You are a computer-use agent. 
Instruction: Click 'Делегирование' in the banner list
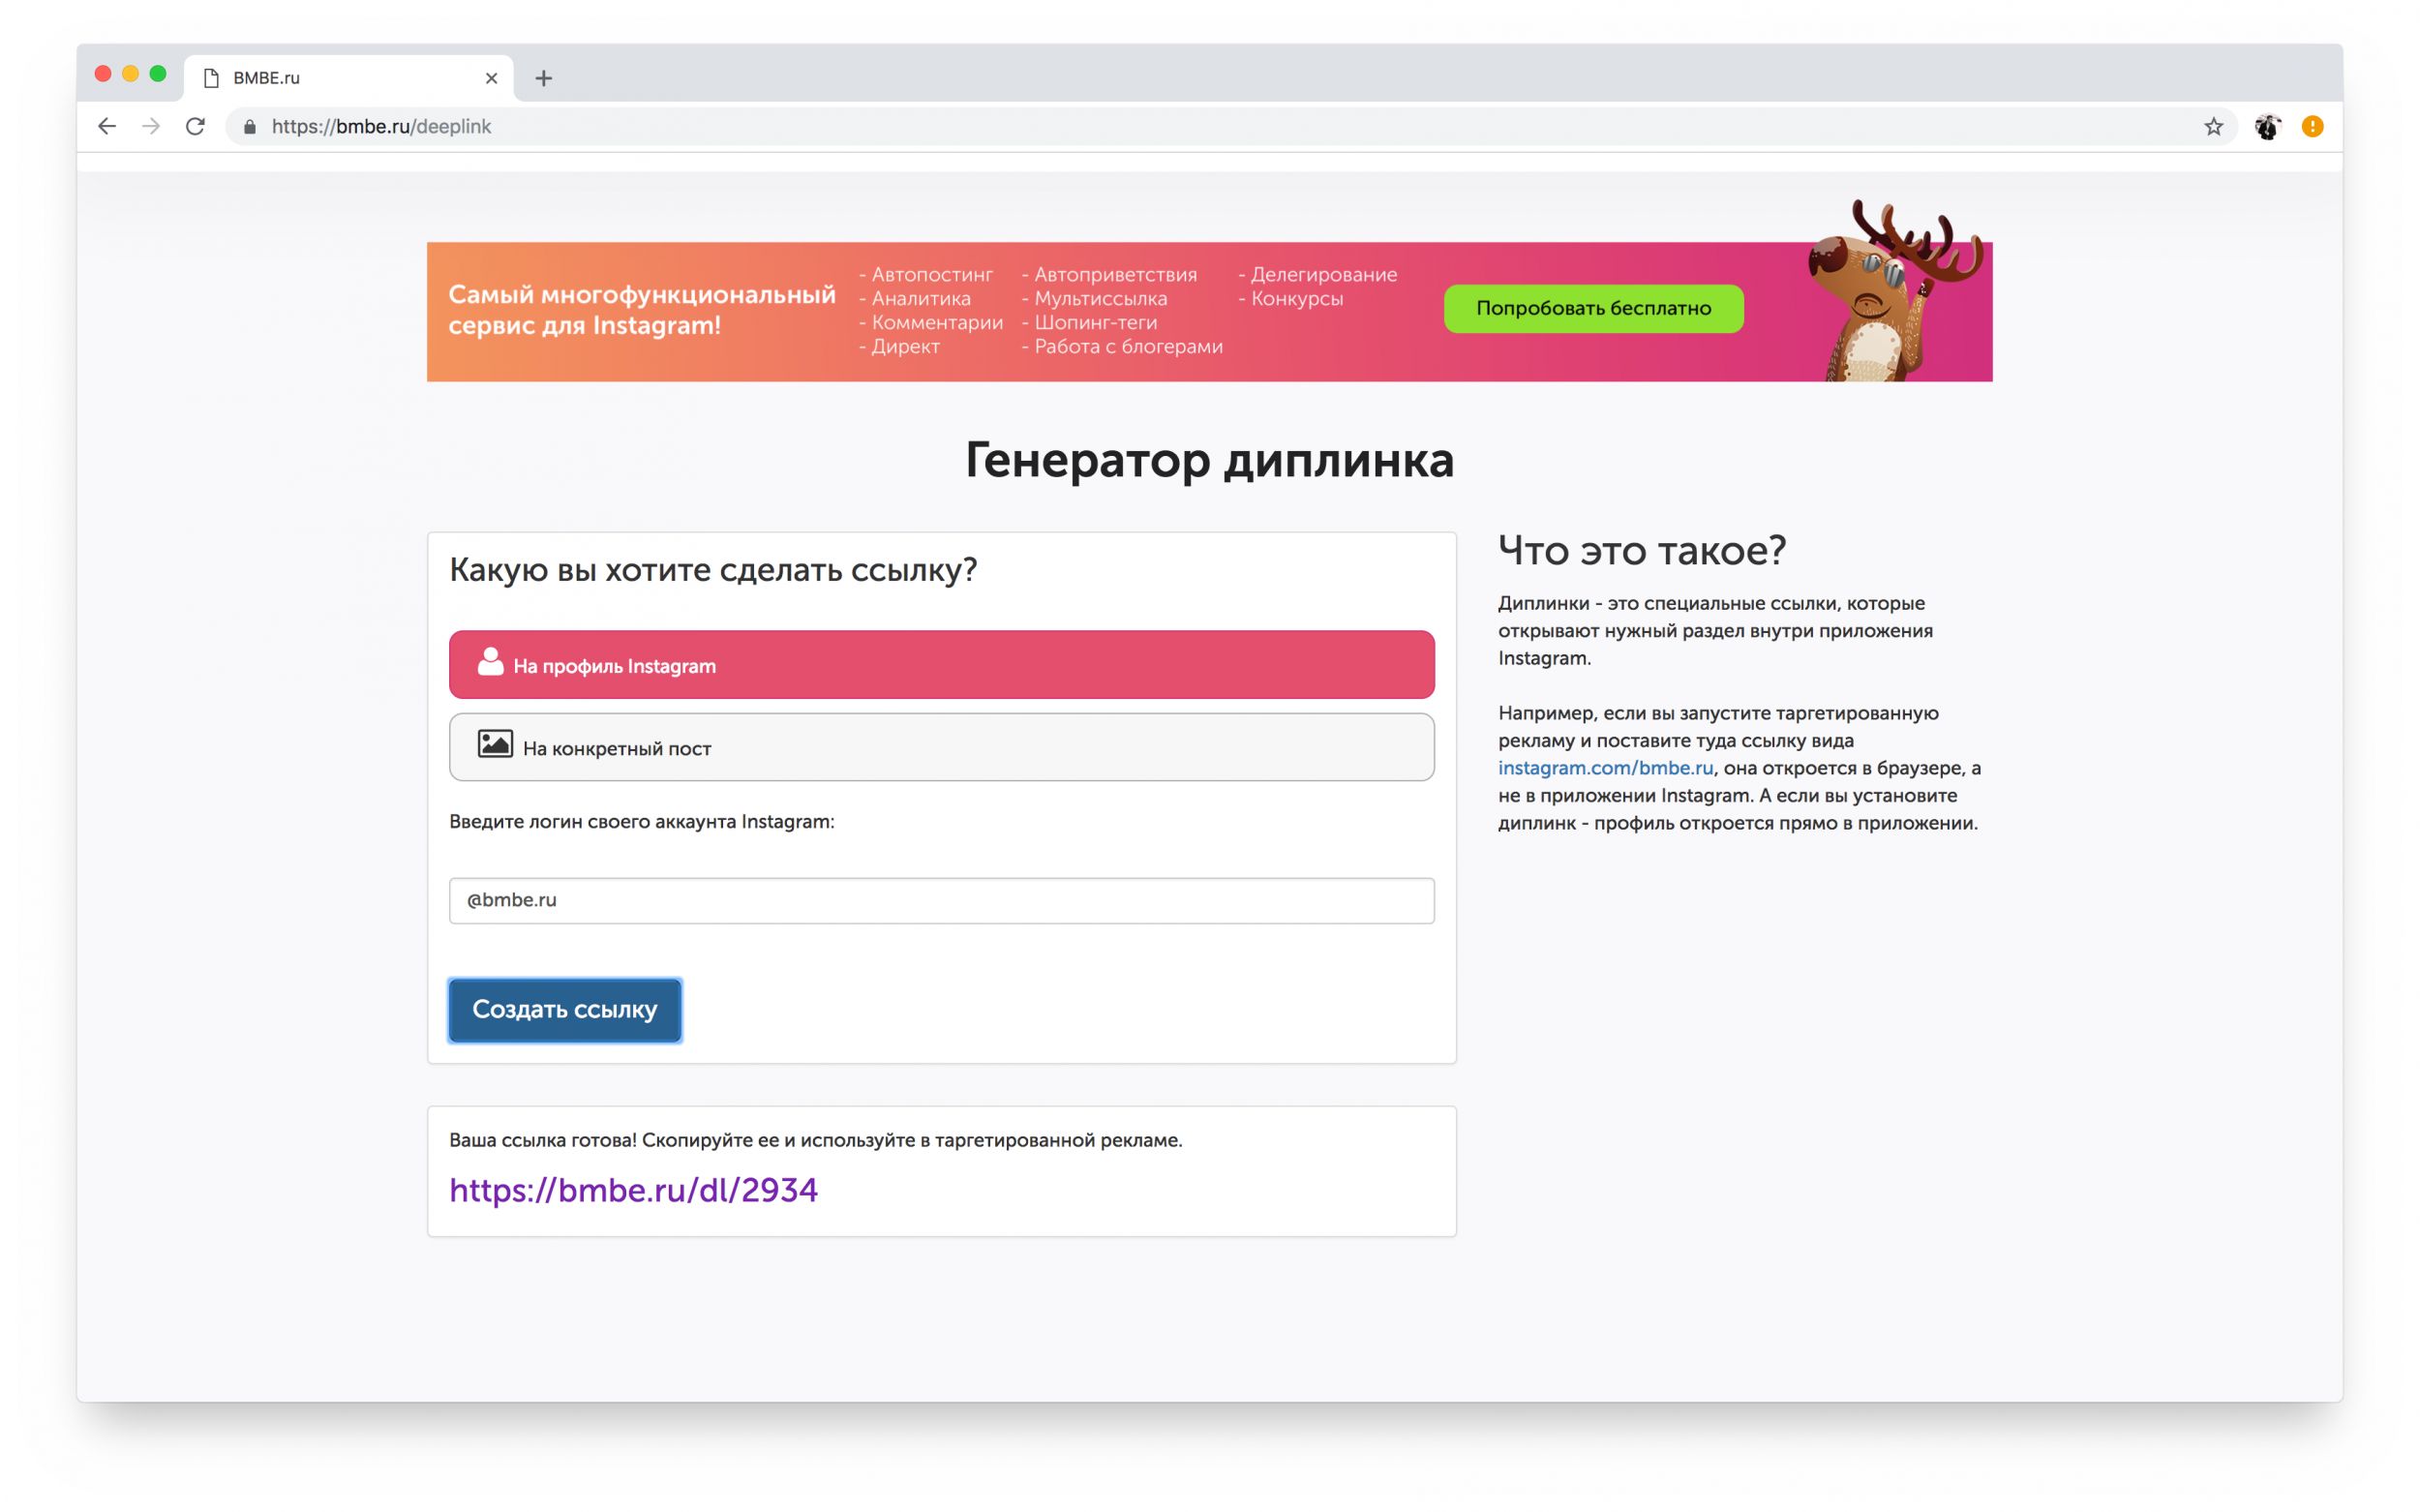[x=1323, y=274]
